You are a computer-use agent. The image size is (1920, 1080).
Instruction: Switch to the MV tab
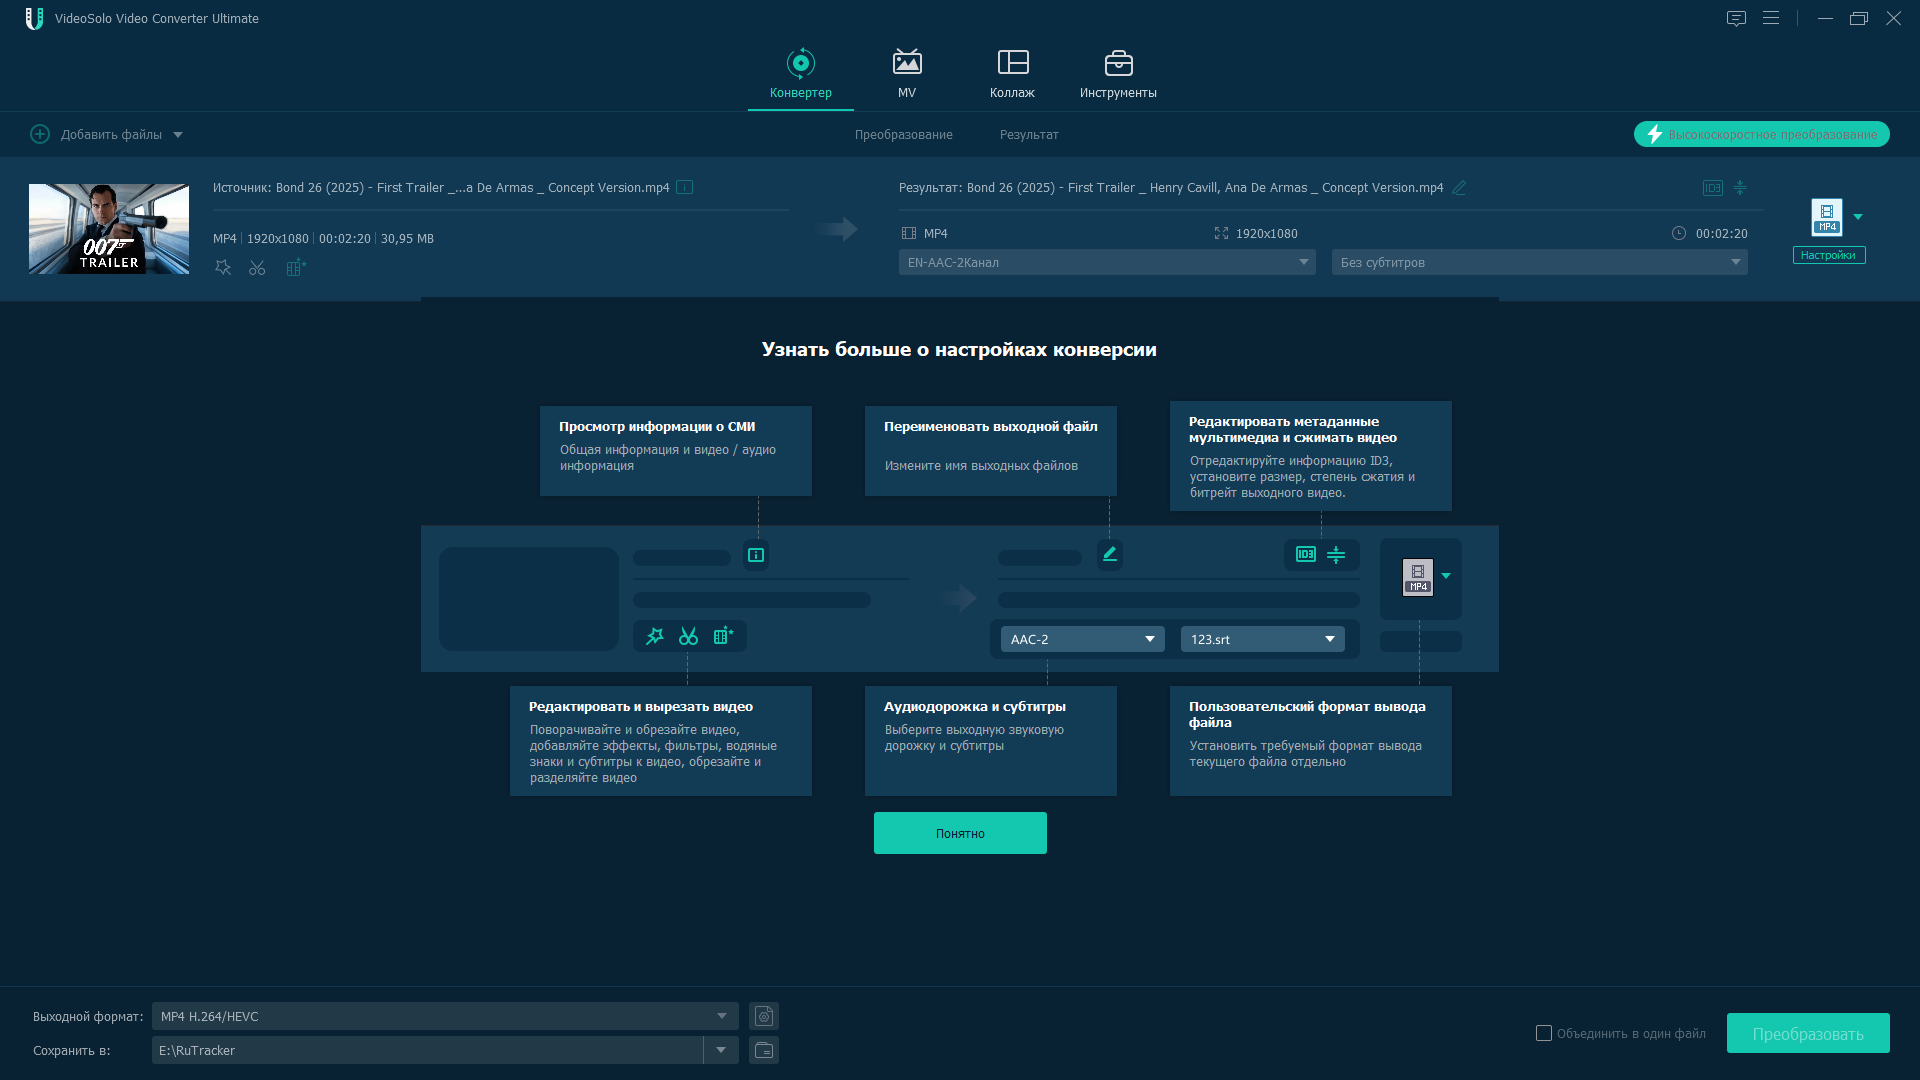click(x=906, y=74)
